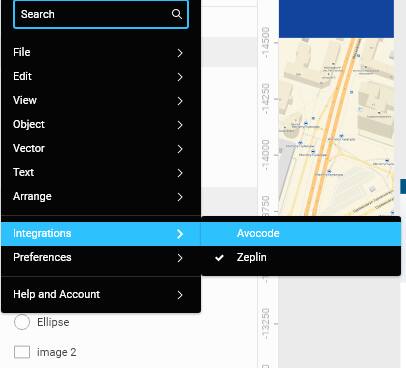The height and width of the screenshot is (368, 406).
Task: Click the Search input field
Action: click(x=101, y=14)
